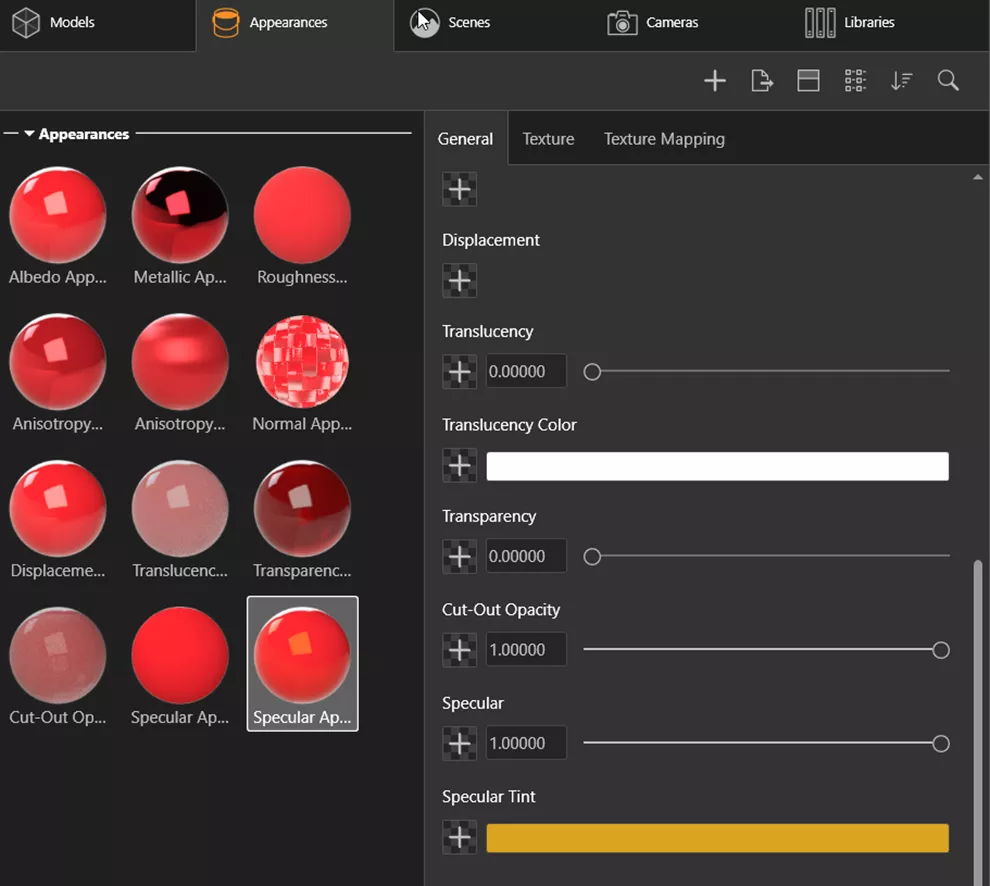
Task: Click the white Translucency Color swatch
Action: tap(717, 466)
